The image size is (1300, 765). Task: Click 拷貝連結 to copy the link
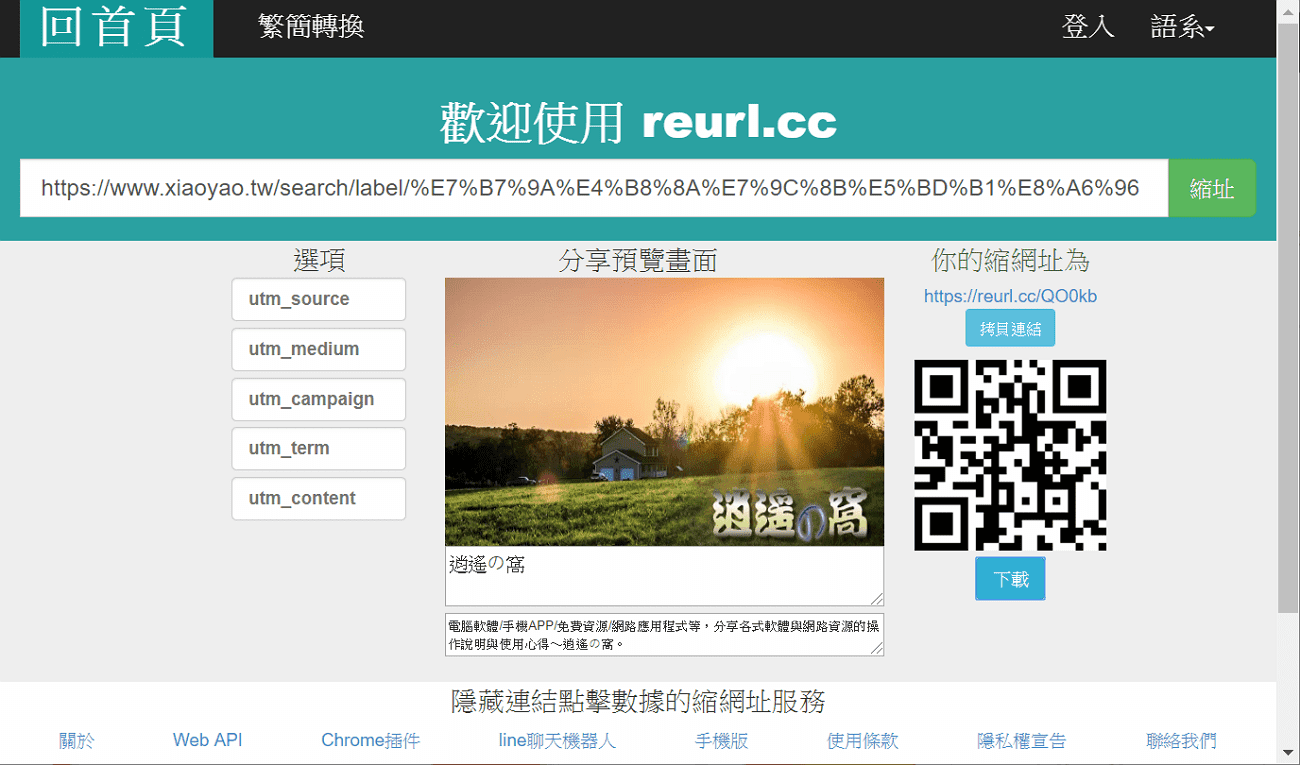(x=1010, y=327)
